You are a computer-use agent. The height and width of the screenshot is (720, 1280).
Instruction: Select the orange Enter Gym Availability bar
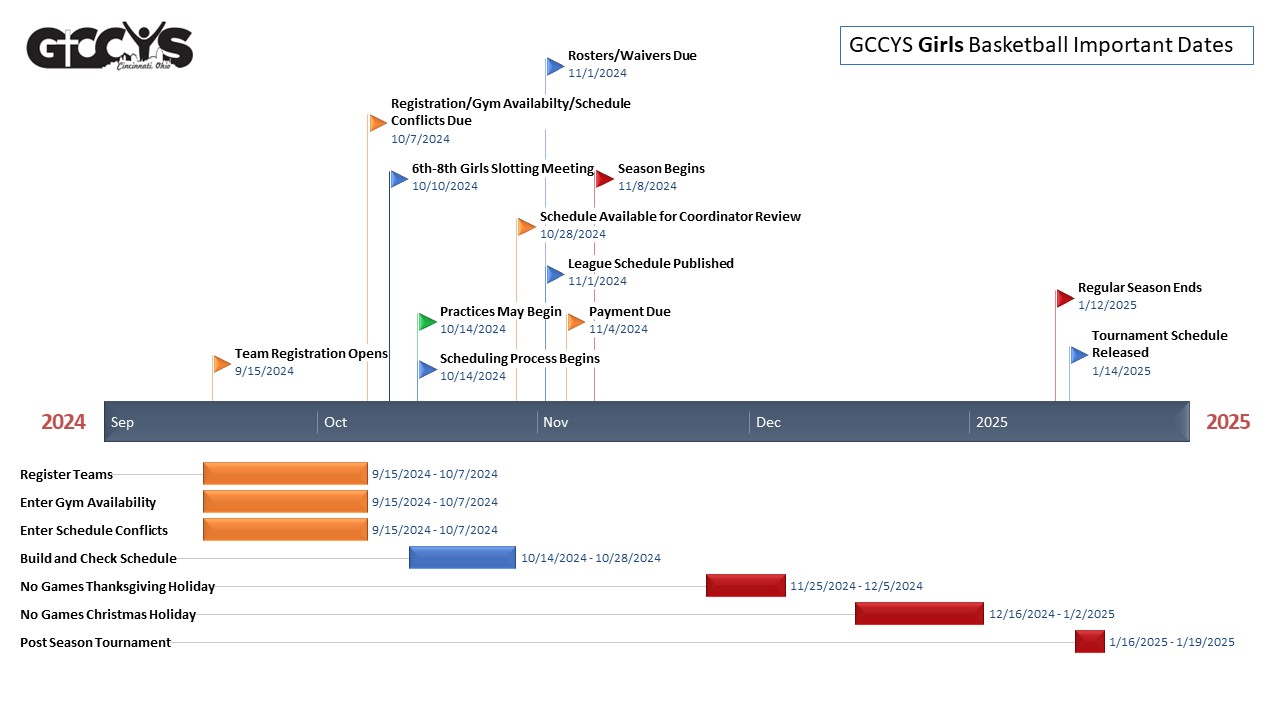tap(285, 502)
